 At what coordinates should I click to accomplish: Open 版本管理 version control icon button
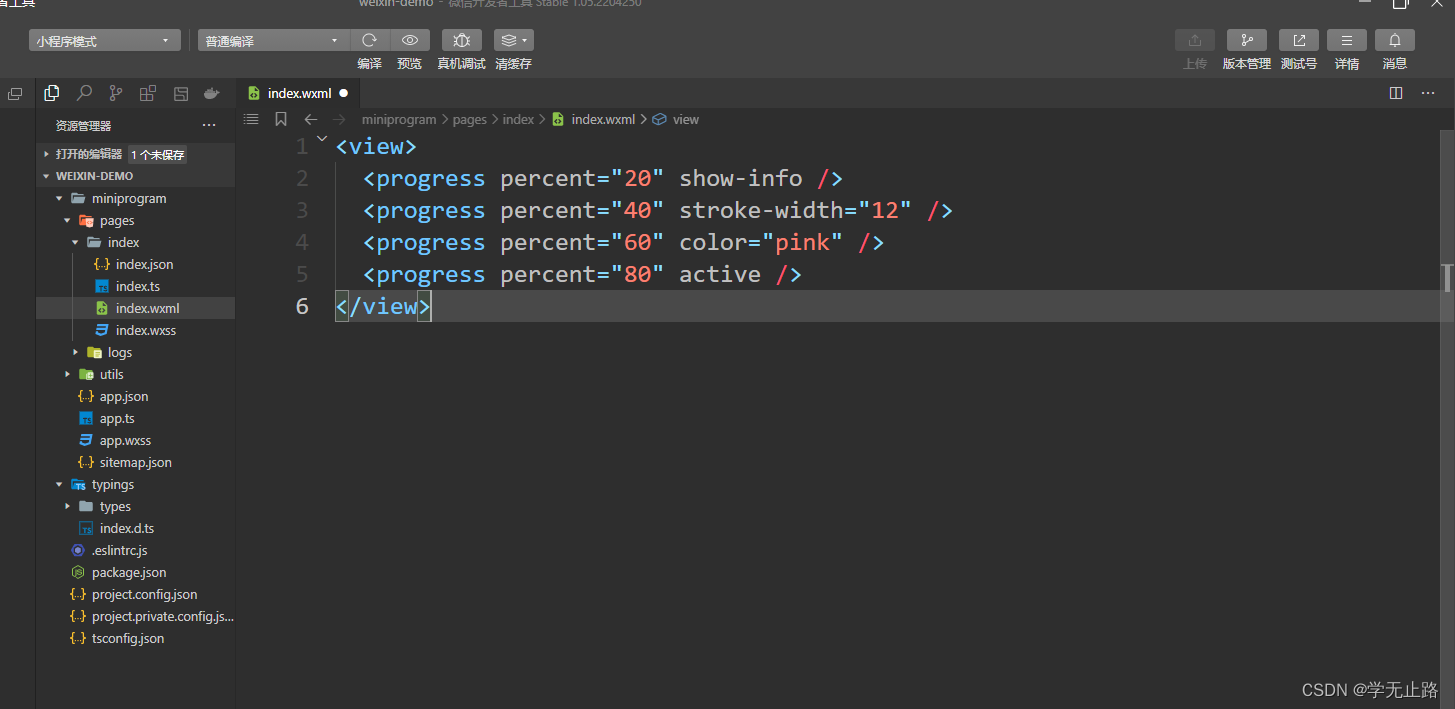coord(1247,40)
